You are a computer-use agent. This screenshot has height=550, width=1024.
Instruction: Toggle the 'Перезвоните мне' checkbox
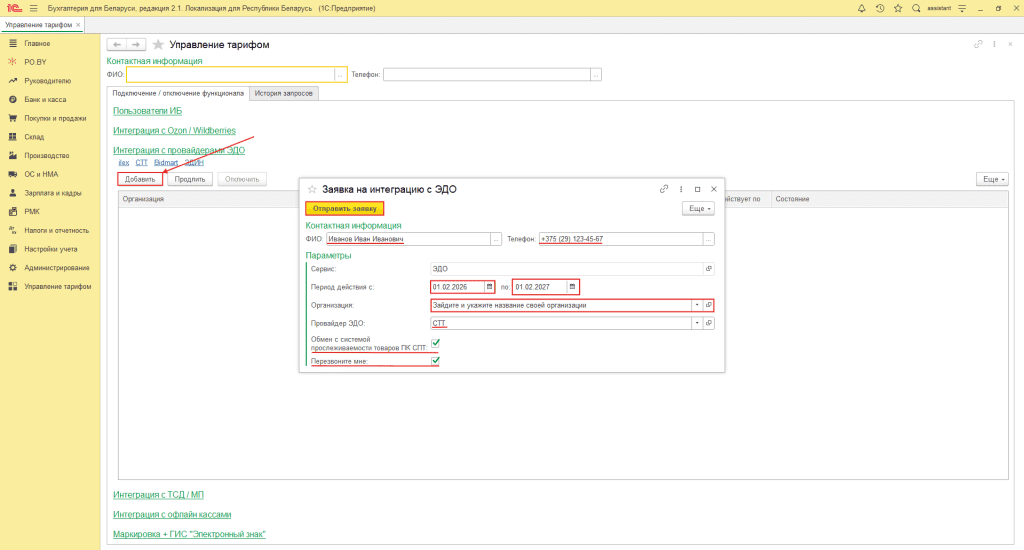point(435,361)
